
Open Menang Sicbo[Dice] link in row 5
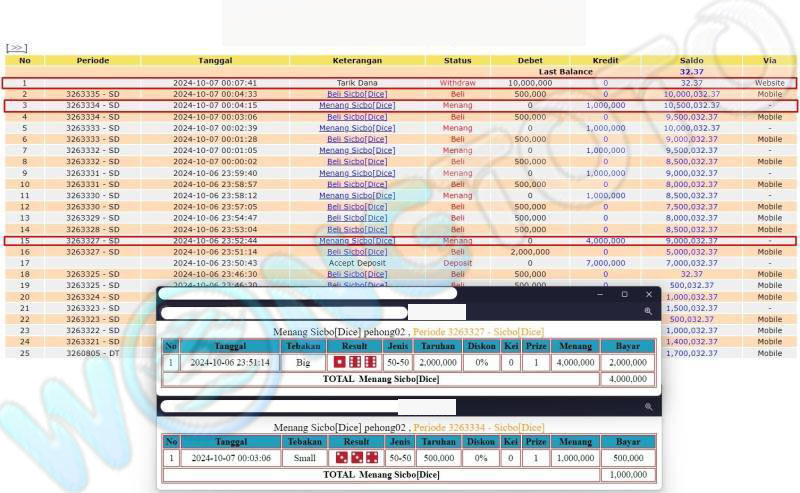(357, 128)
